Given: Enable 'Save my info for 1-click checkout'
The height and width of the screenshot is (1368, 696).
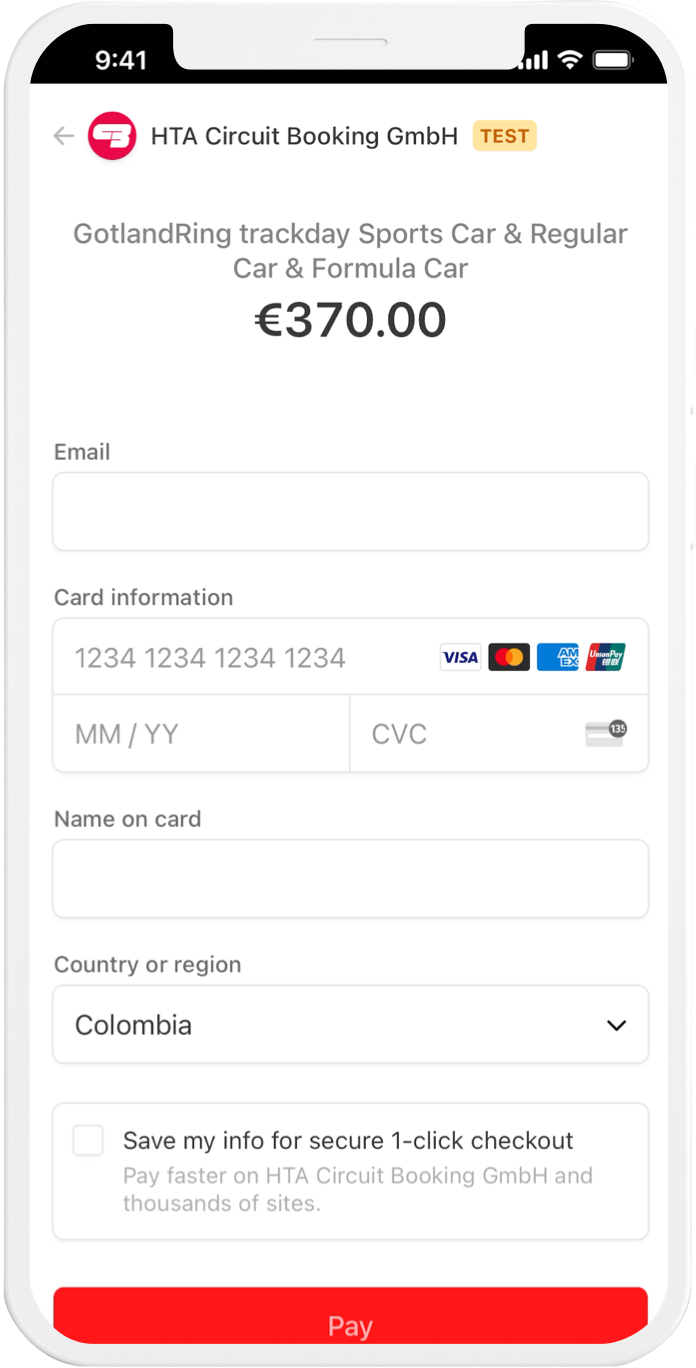Looking at the screenshot, I should pyautogui.click(x=88, y=1140).
